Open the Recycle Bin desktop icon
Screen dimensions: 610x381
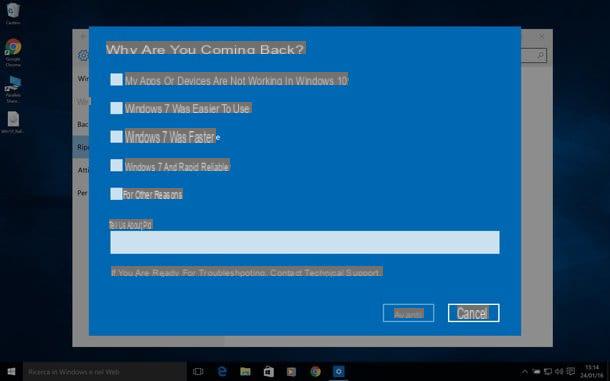[x=13, y=13]
